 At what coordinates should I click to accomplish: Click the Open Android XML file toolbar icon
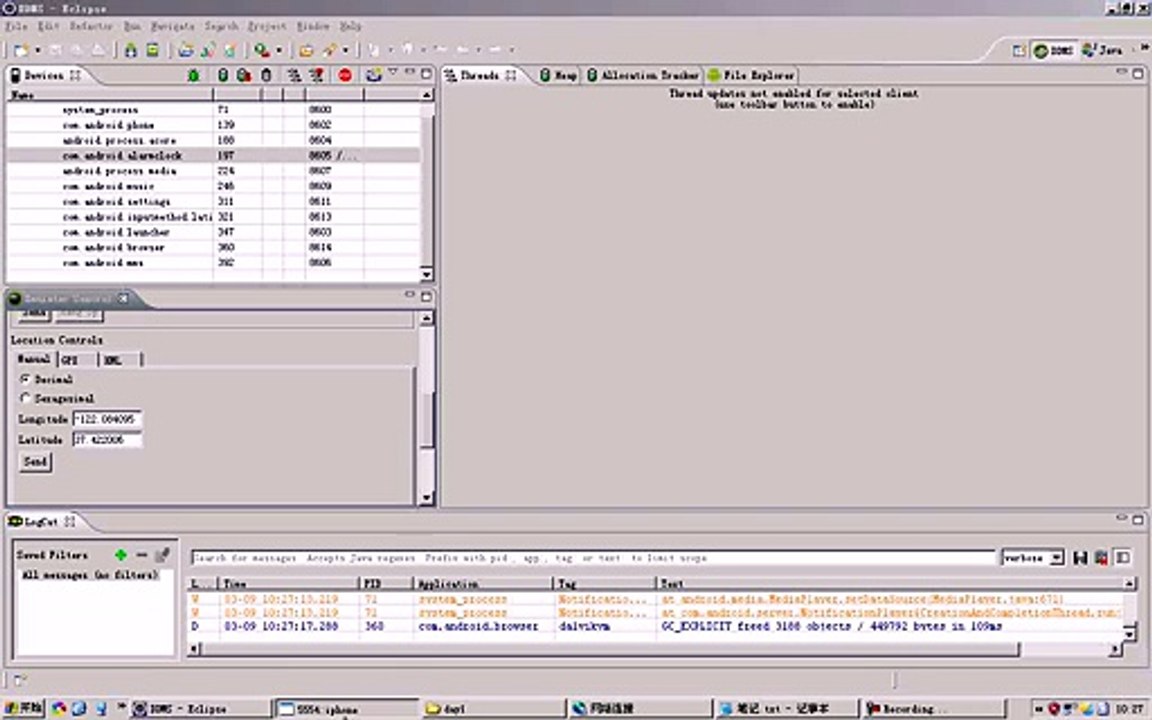tap(186, 50)
